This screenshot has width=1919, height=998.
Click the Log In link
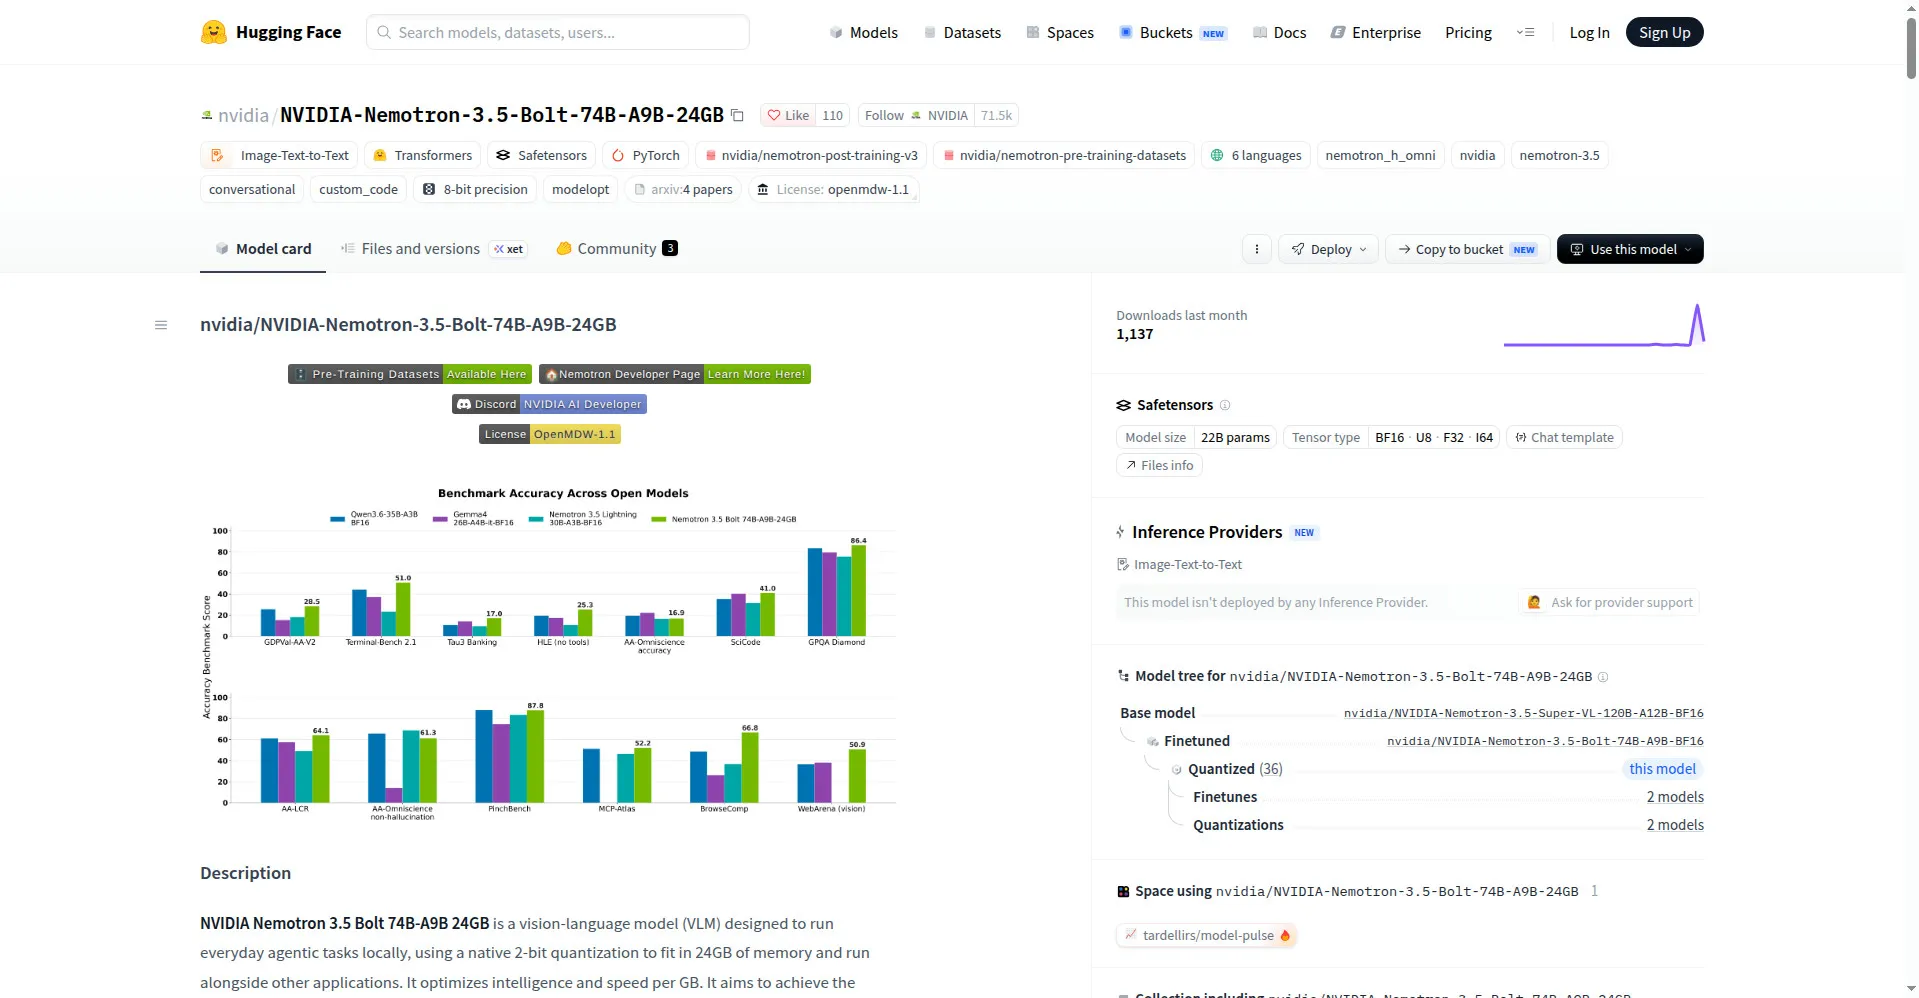[1589, 32]
